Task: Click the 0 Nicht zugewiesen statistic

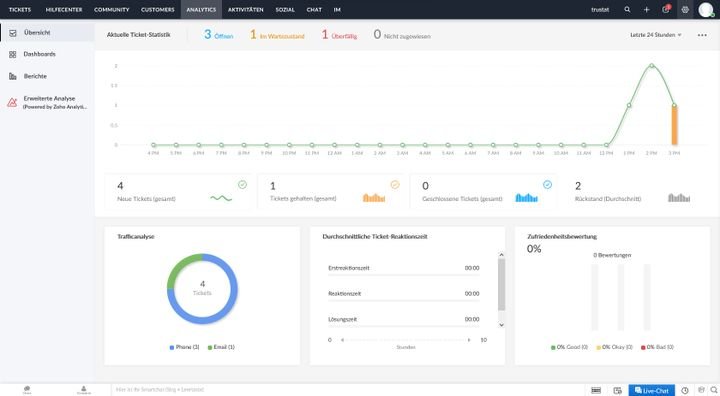Action: [x=402, y=34]
